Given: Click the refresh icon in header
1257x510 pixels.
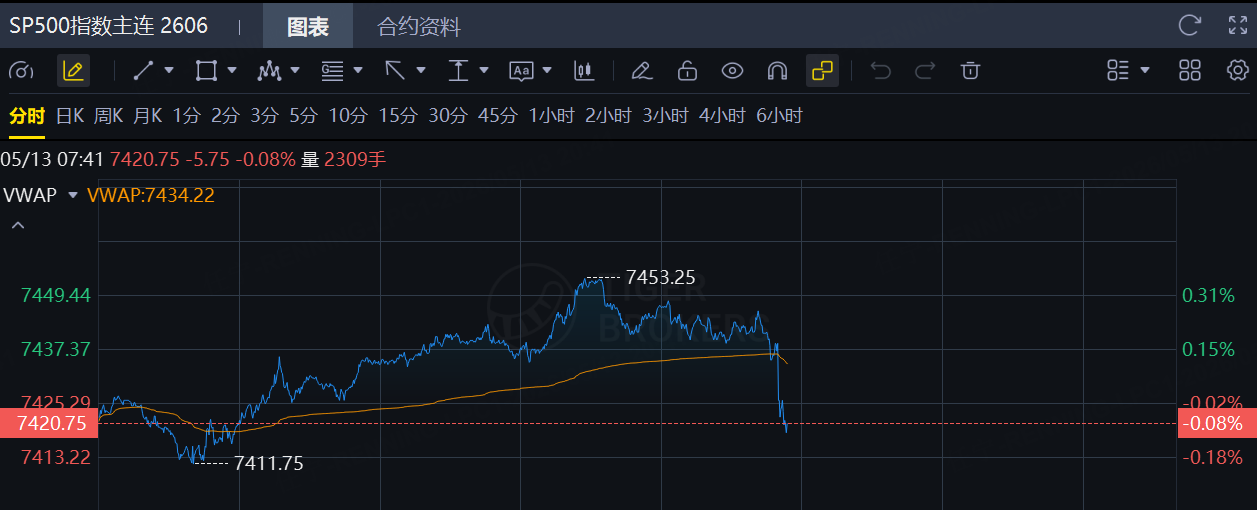Looking at the screenshot, I should coord(1189,25).
